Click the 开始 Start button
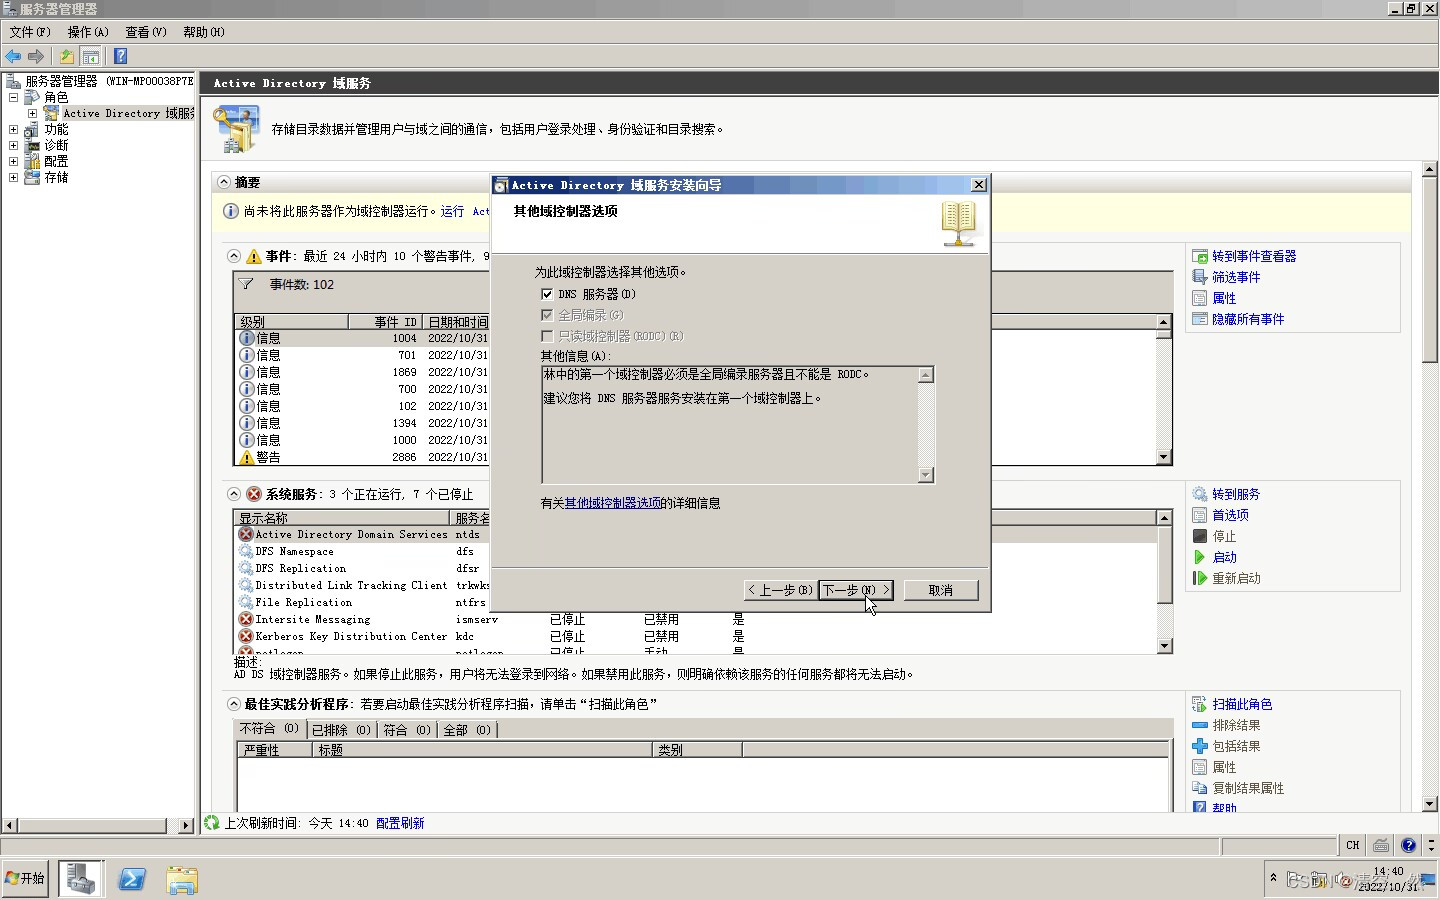 click(x=25, y=879)
